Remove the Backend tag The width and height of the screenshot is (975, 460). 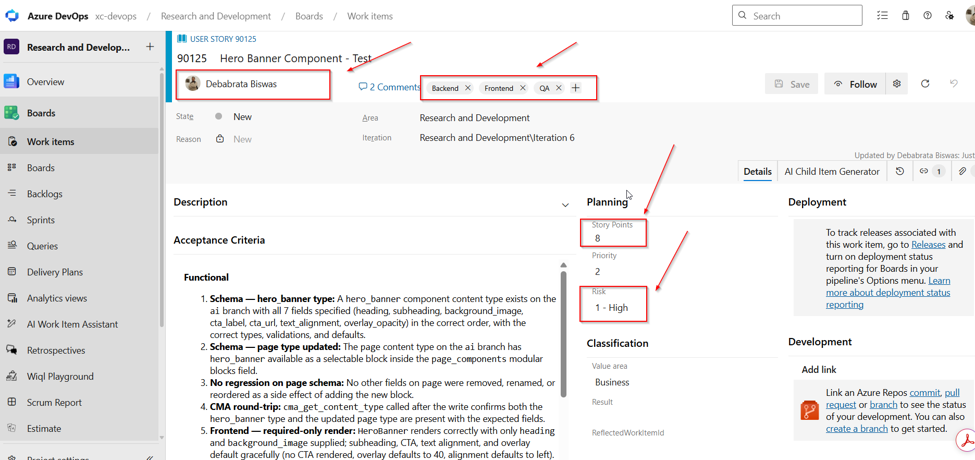click(468, 88)
